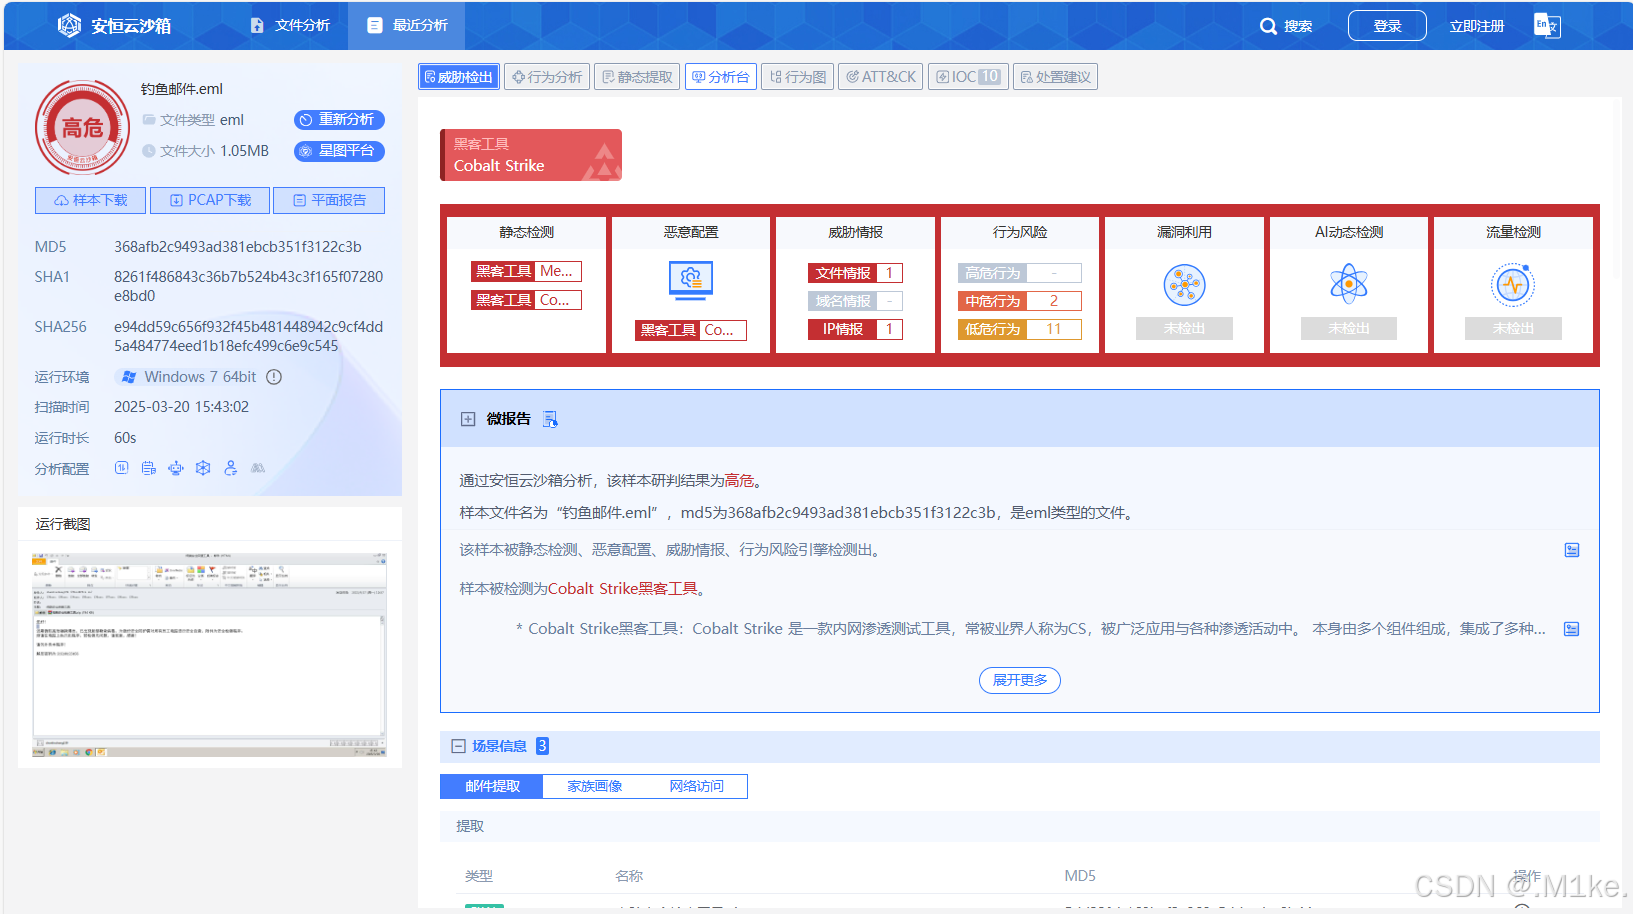Click the 重新分析 button

(x=339, y=120)
